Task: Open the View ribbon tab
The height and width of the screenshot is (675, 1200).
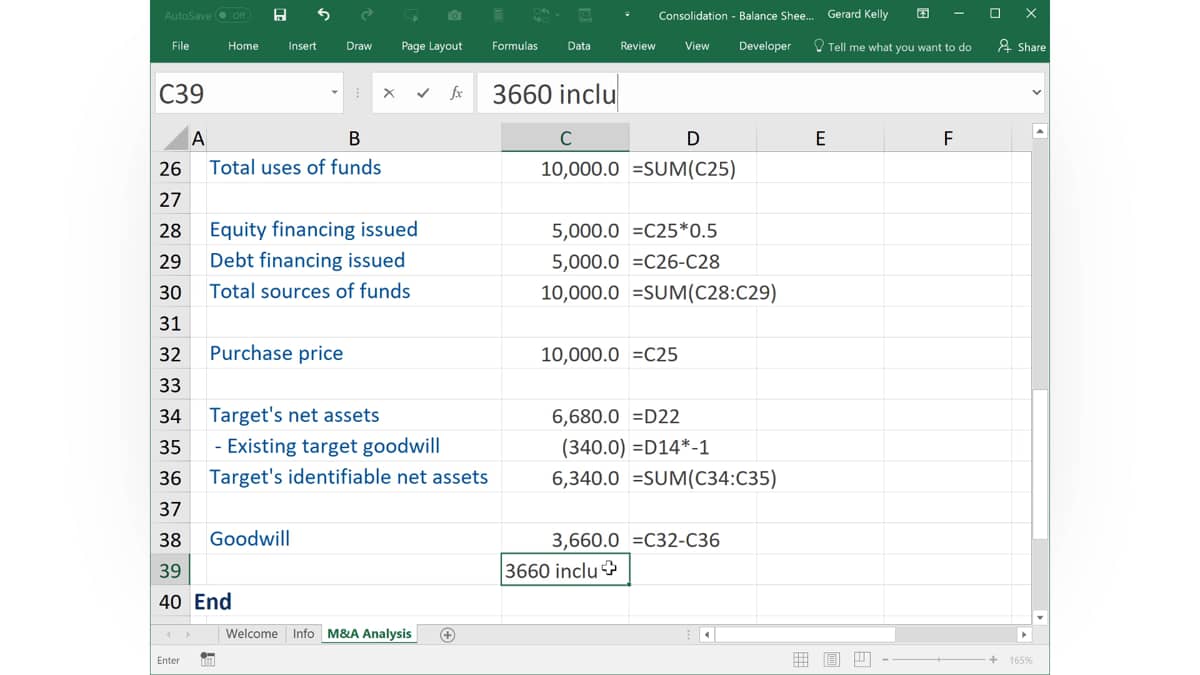Action: click(697, 46)
